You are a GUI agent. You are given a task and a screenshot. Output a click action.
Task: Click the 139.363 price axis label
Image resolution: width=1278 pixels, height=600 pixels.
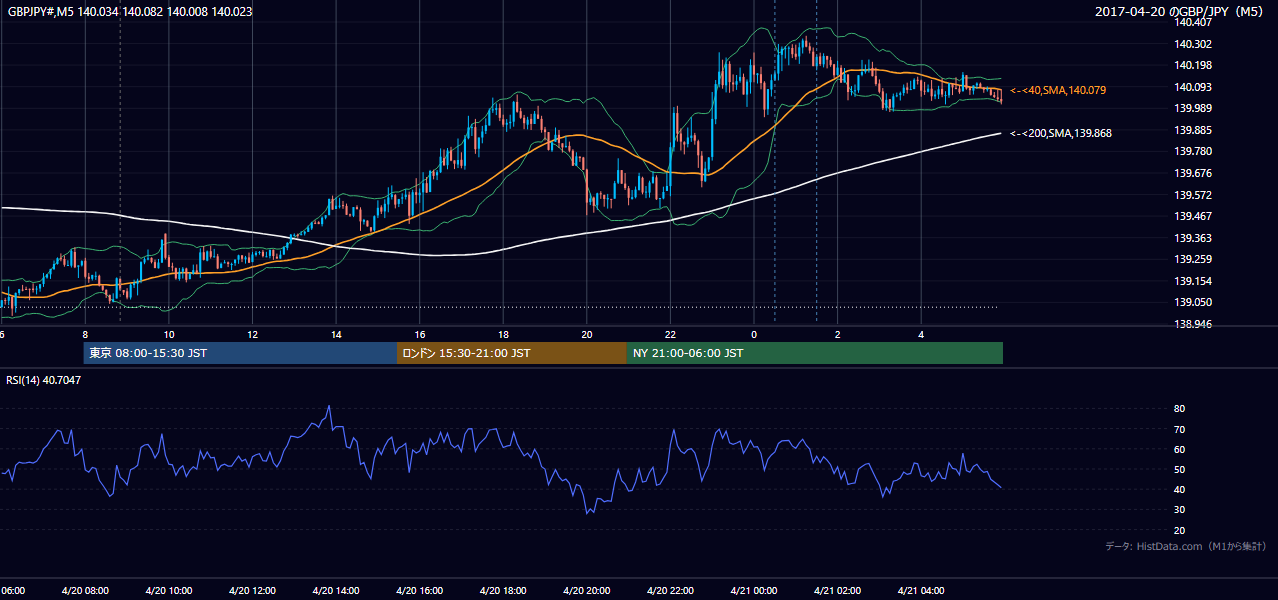pyautogui.click(x=1191, y=238)
